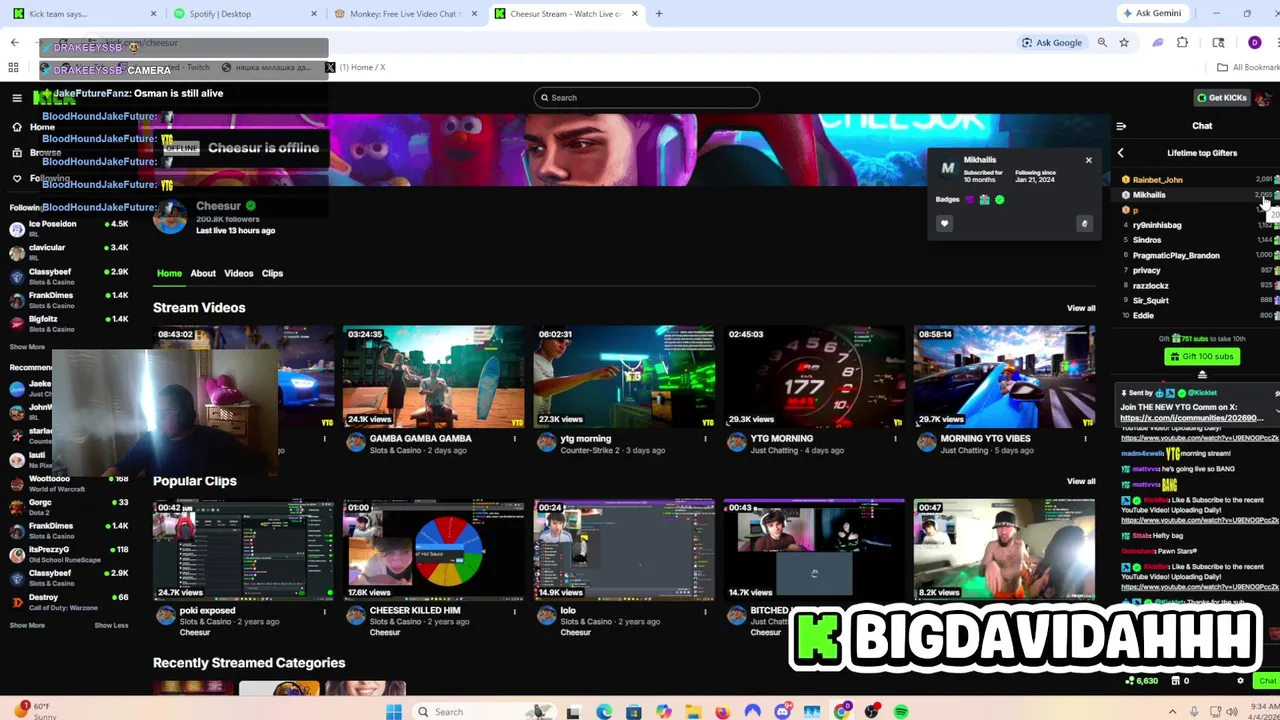This screenshot has height=720, width=1280.
Task: Click Gift 100 subs button
Action: [1202, 357]
